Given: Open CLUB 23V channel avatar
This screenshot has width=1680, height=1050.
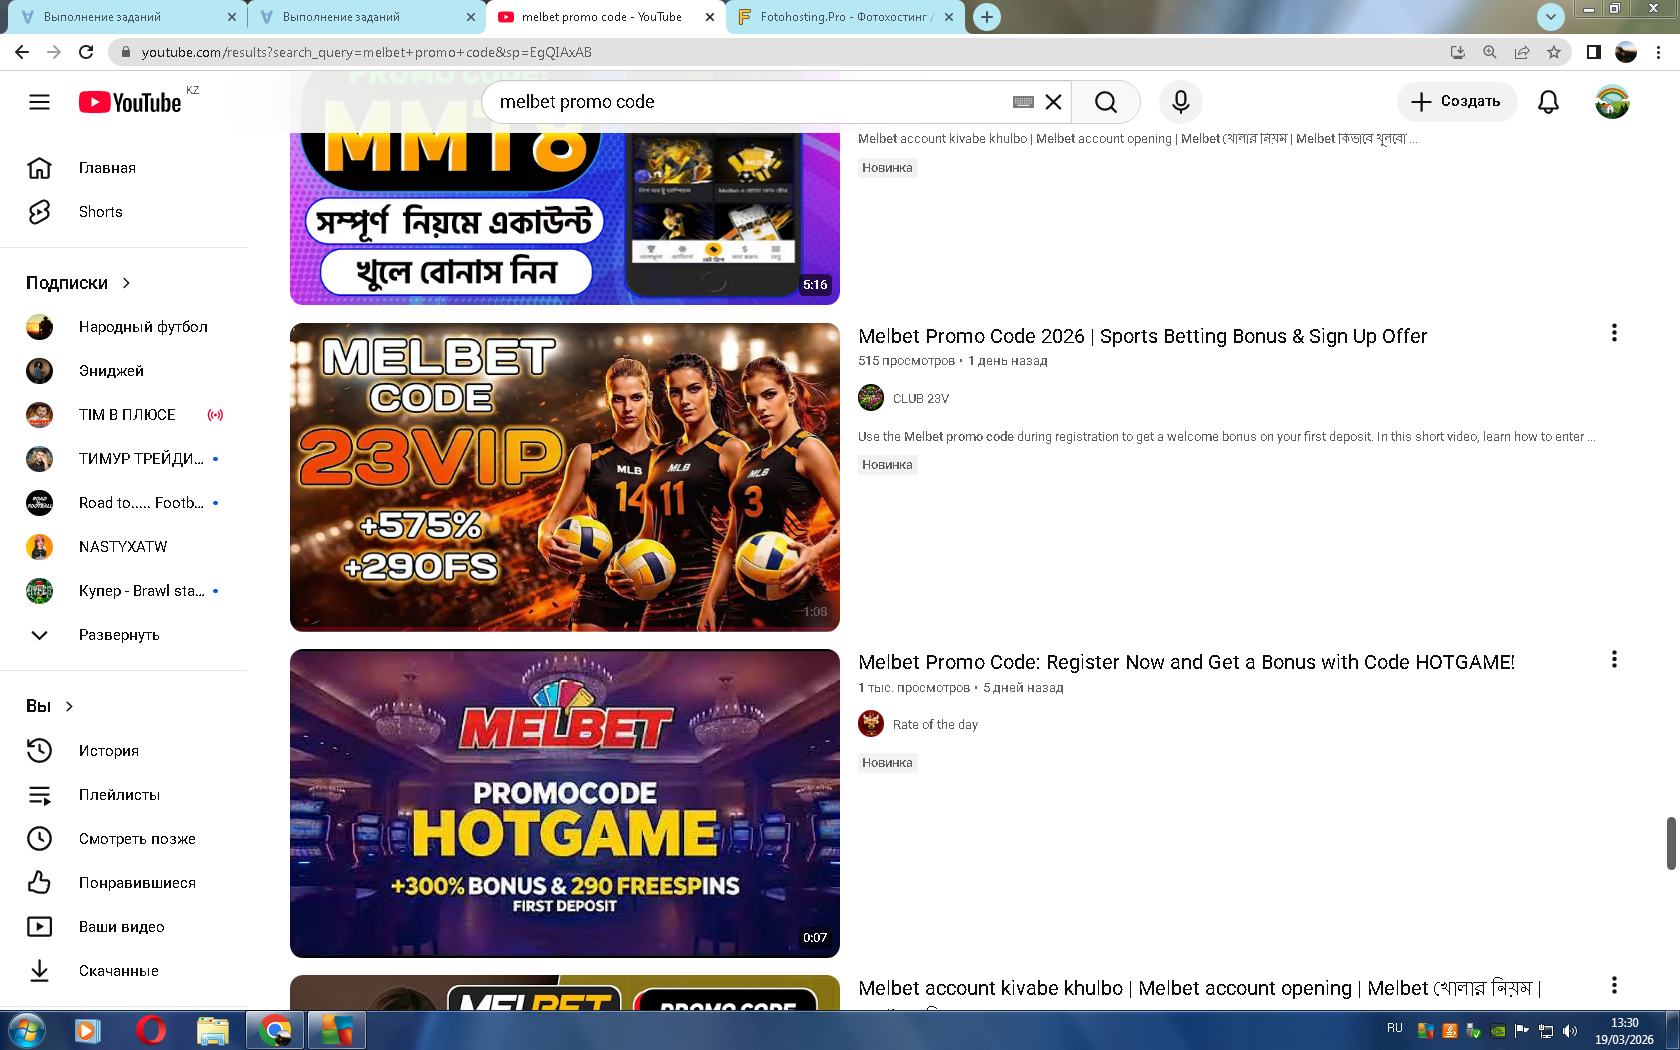Looking at the screenshot, I should click(871, 398).
